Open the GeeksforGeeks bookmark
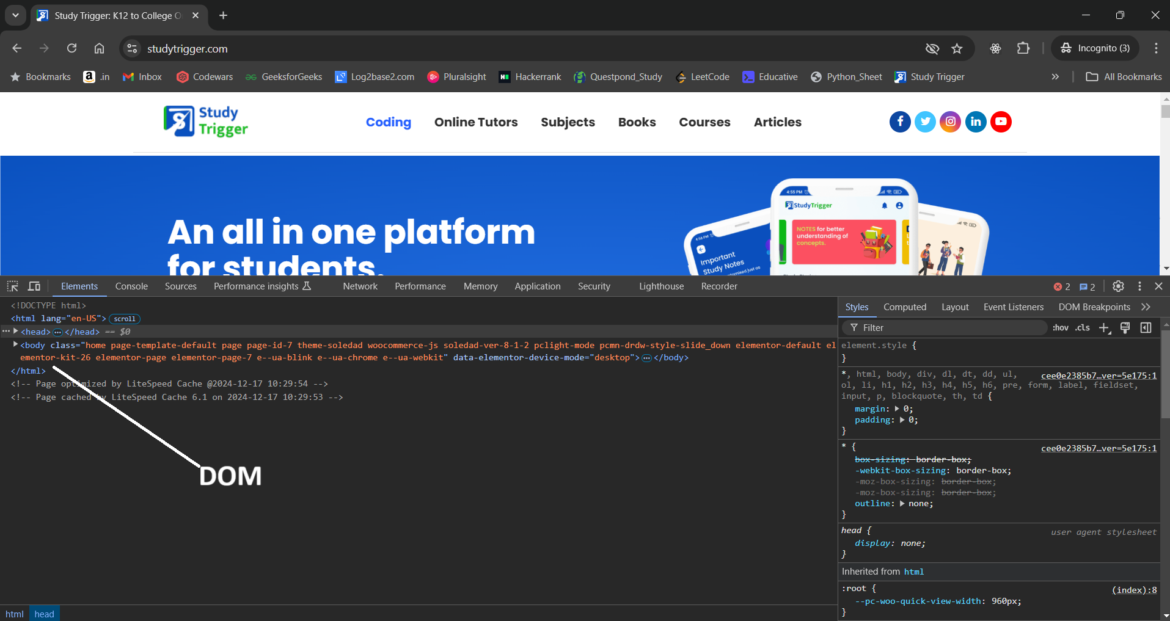 pyautogui.click(x=284, y=77)
